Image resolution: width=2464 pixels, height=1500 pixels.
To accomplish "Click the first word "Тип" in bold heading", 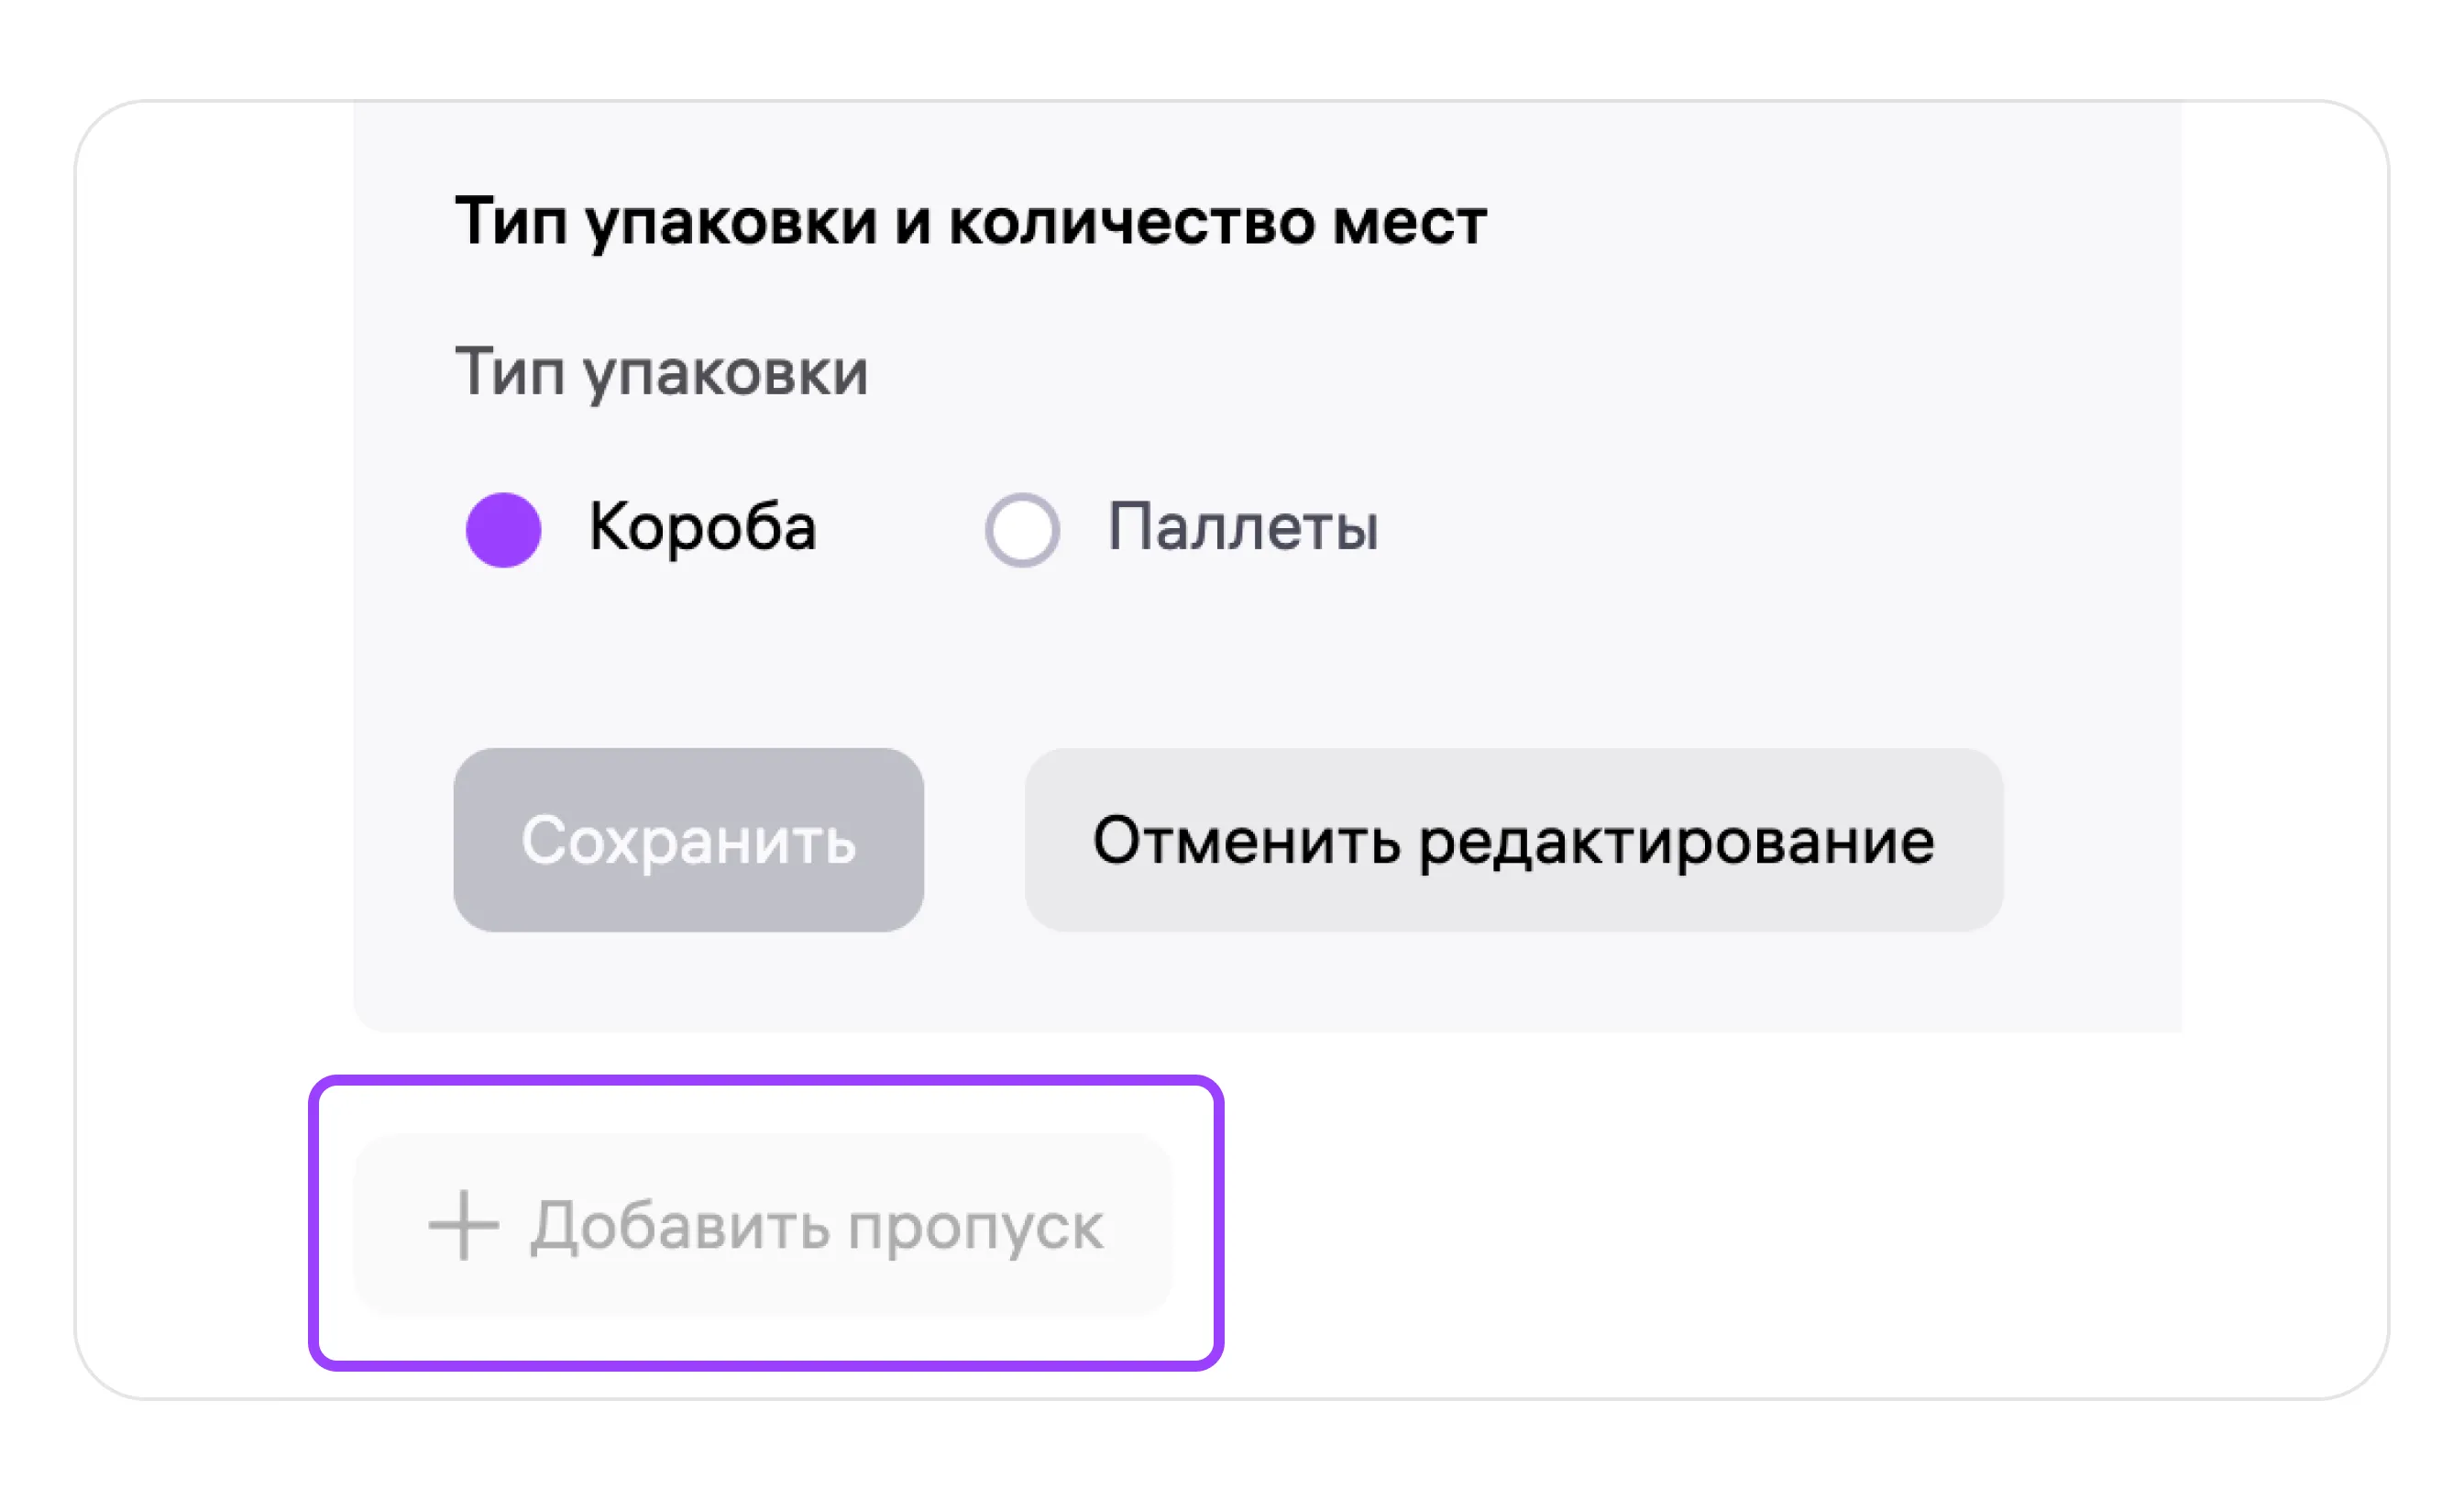I will click(511, 221).
